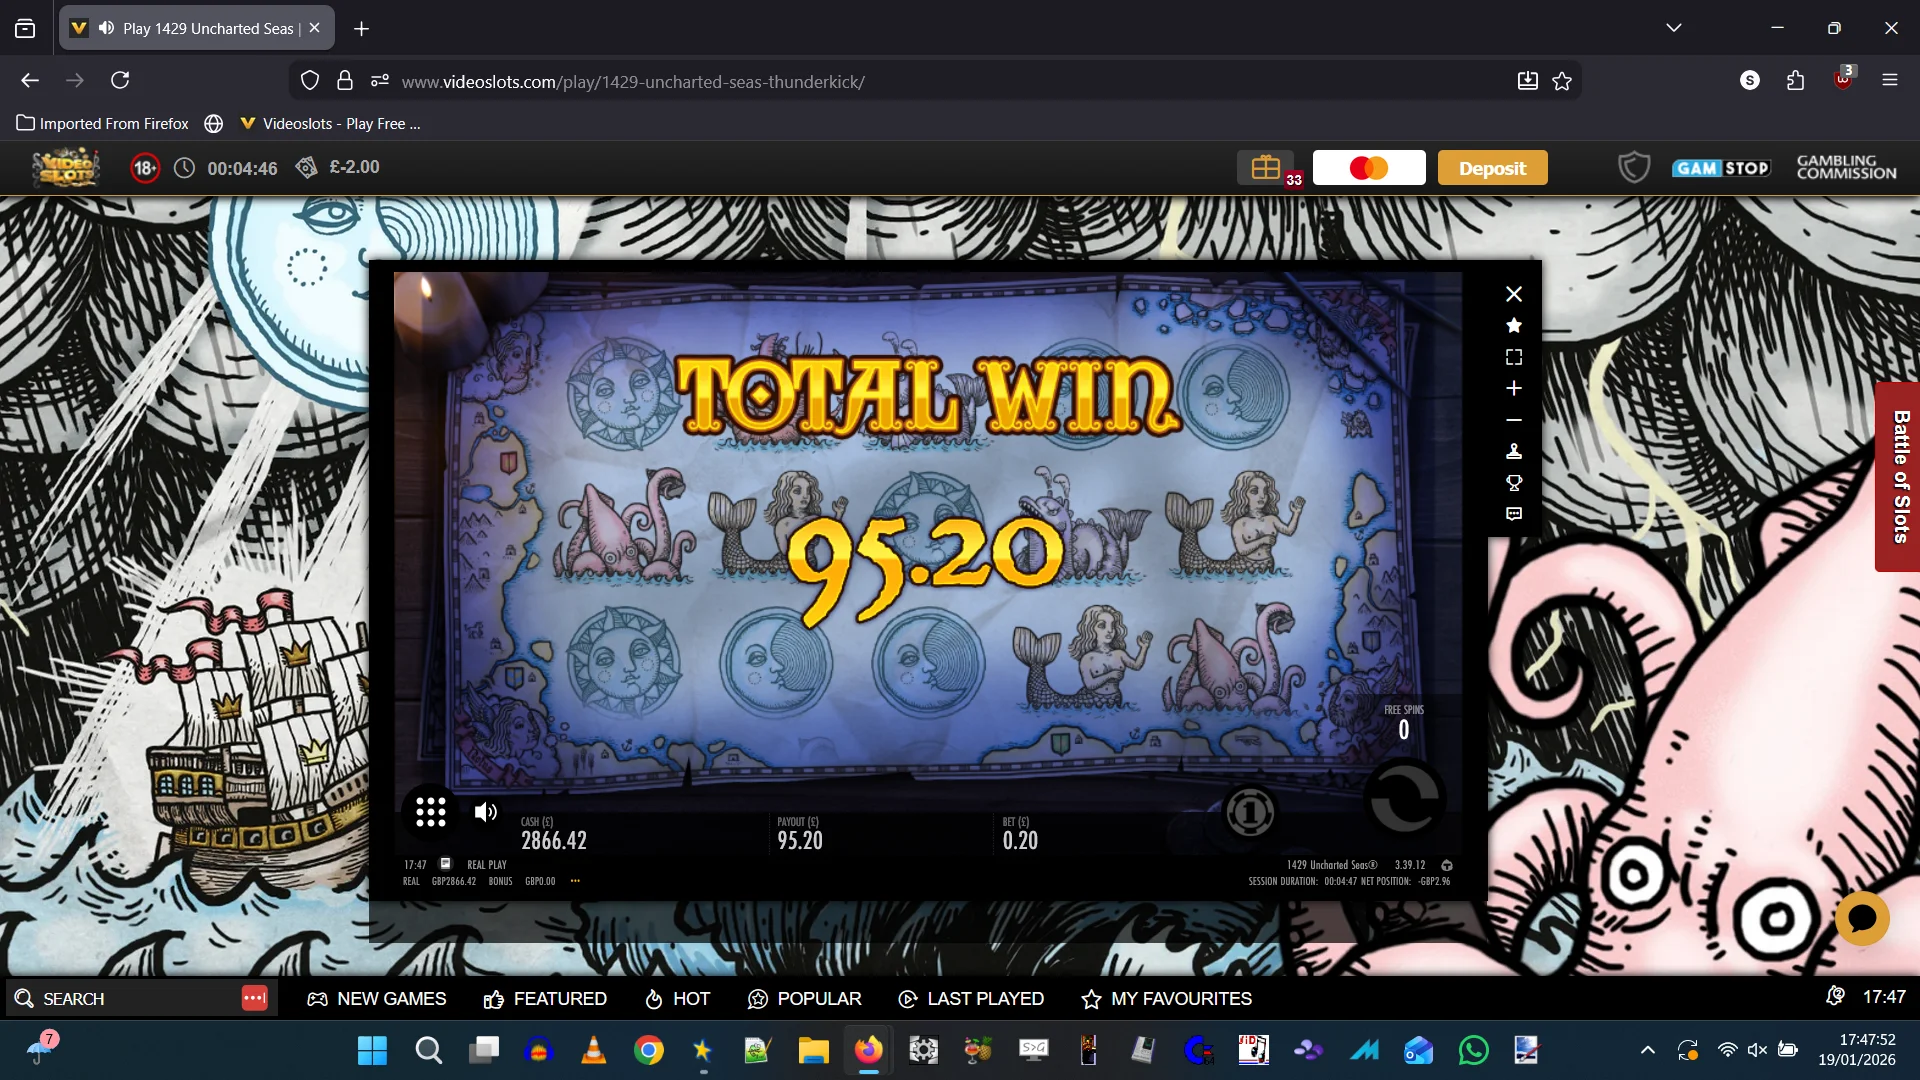Open the Last Played category

(971, 998)
